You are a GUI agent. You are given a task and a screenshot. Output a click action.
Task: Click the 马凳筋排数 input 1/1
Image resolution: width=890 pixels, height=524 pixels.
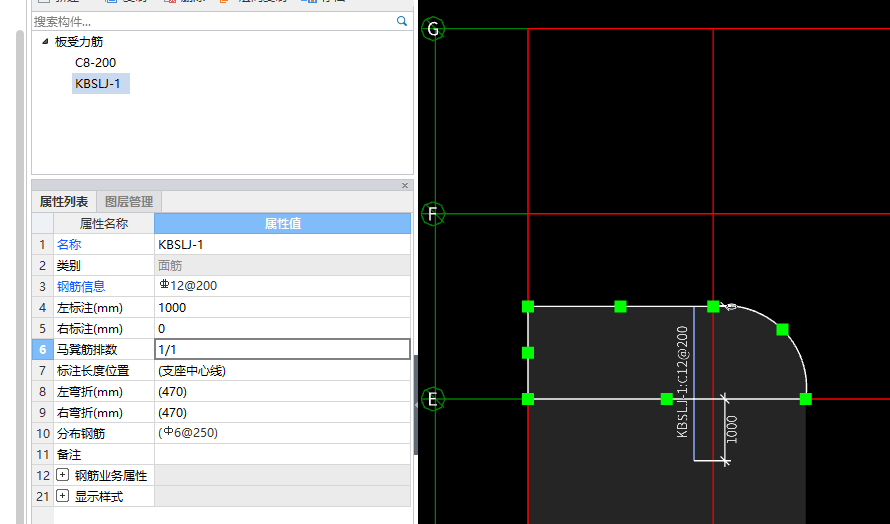[x=283, y=350]
